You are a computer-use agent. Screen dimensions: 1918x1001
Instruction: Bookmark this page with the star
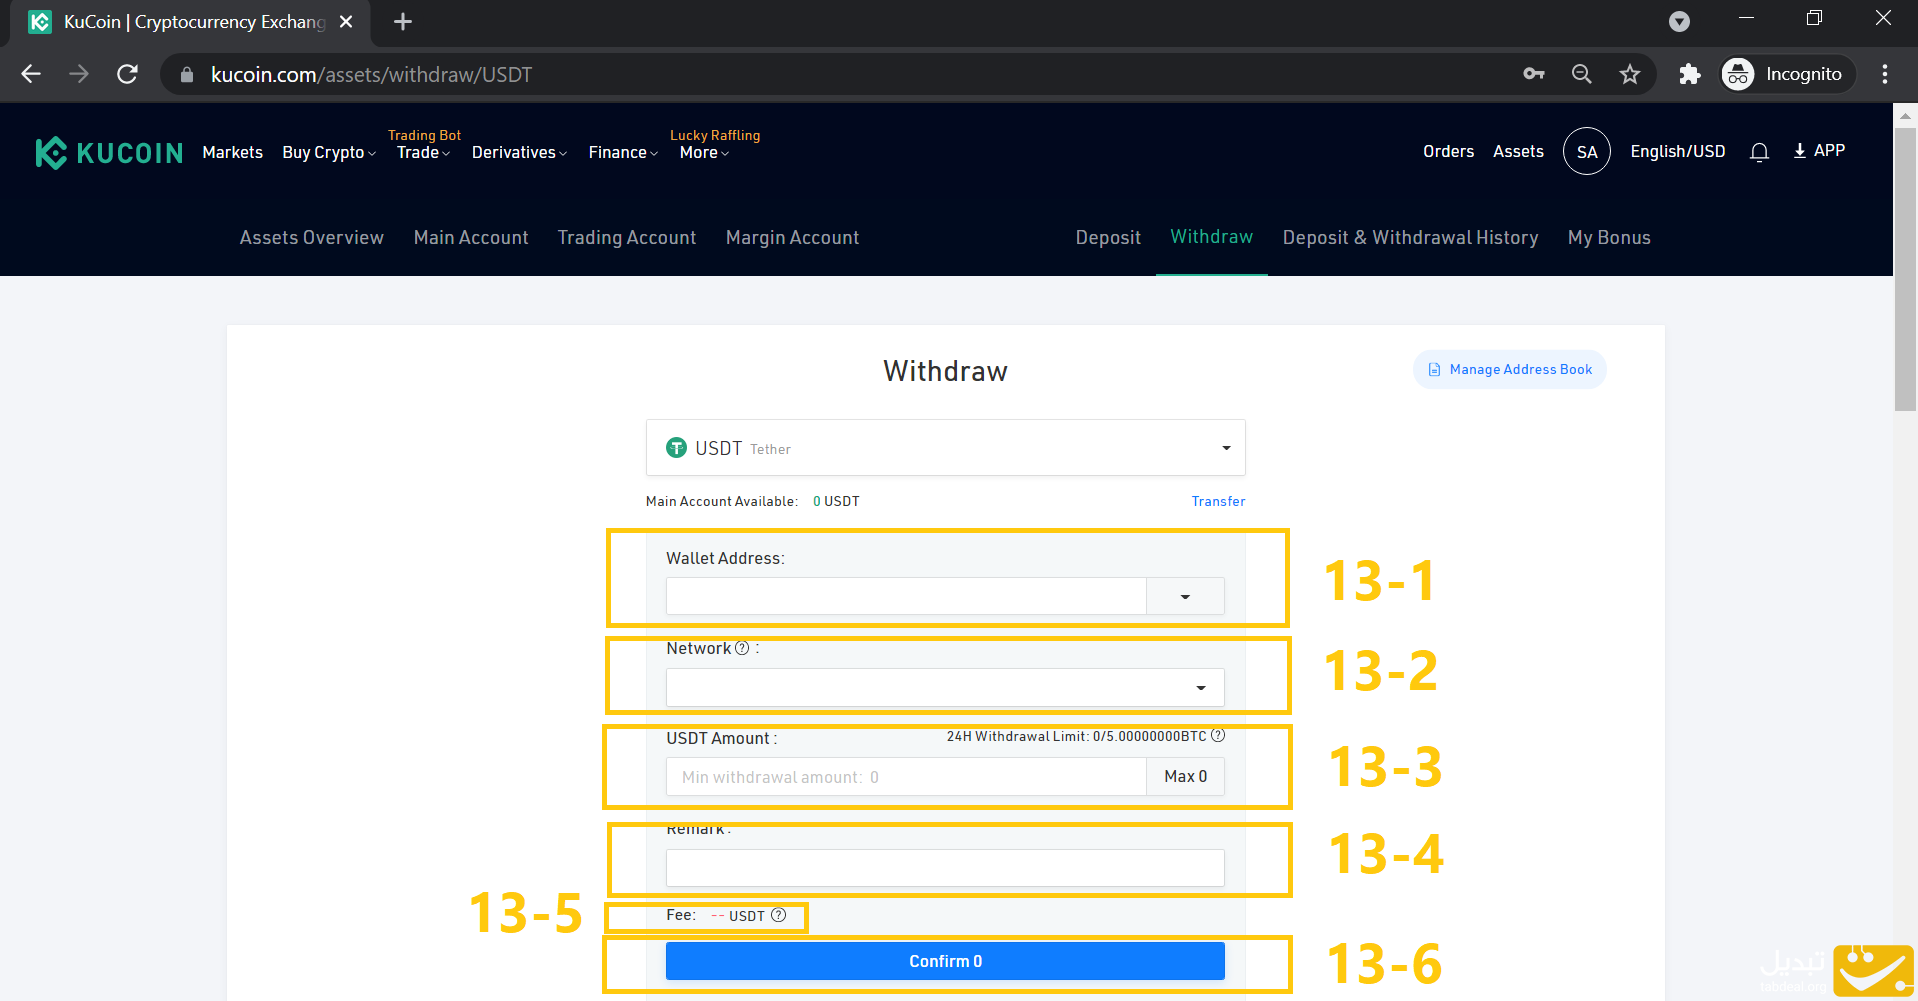[1630, 74]
